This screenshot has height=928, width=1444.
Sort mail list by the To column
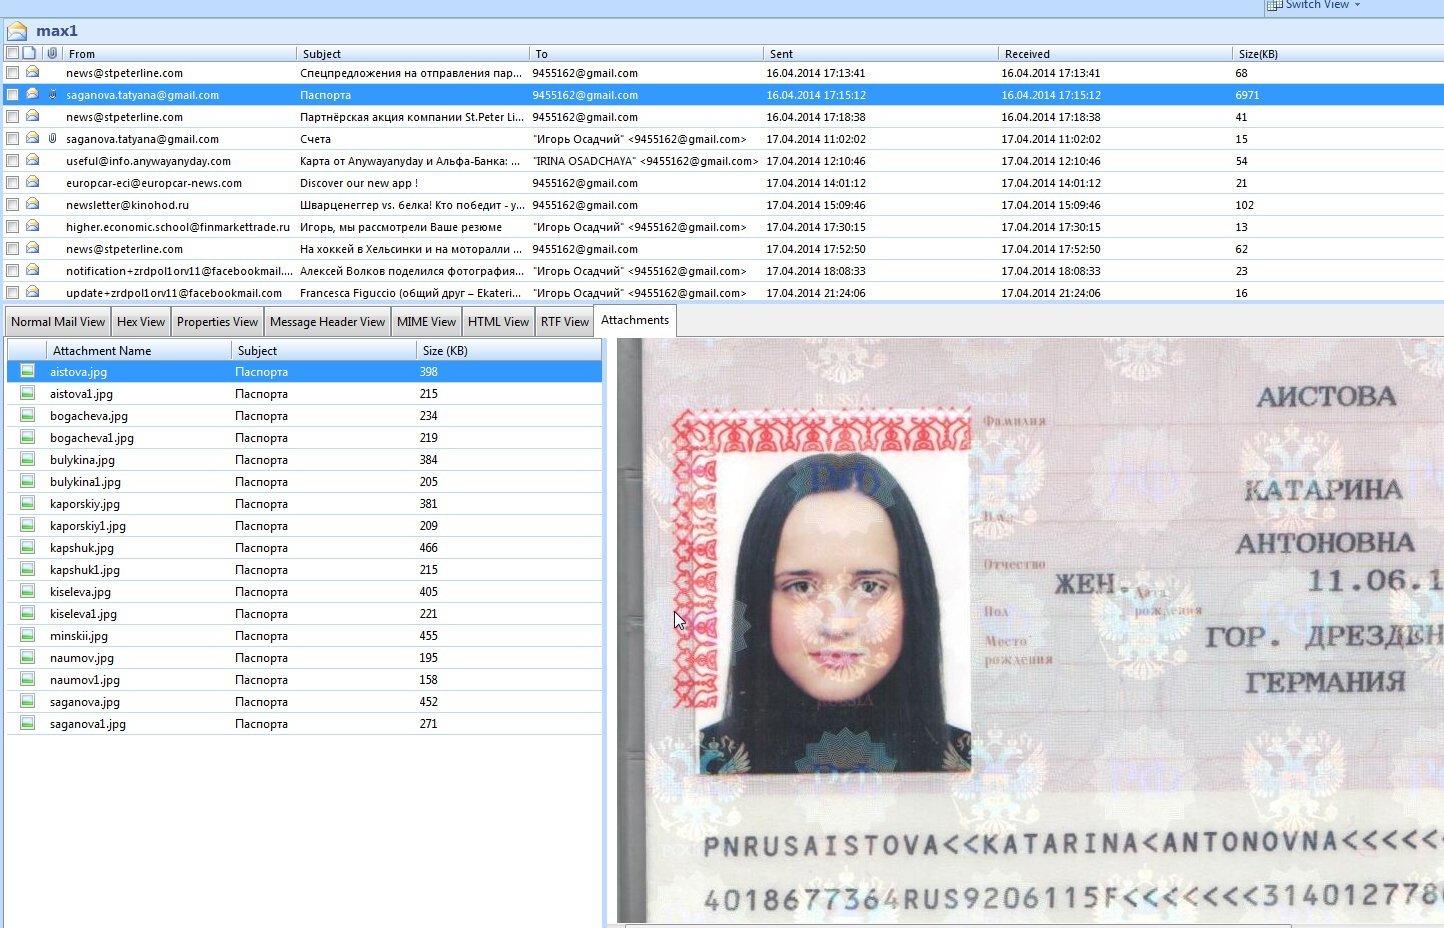pos(647,53)
